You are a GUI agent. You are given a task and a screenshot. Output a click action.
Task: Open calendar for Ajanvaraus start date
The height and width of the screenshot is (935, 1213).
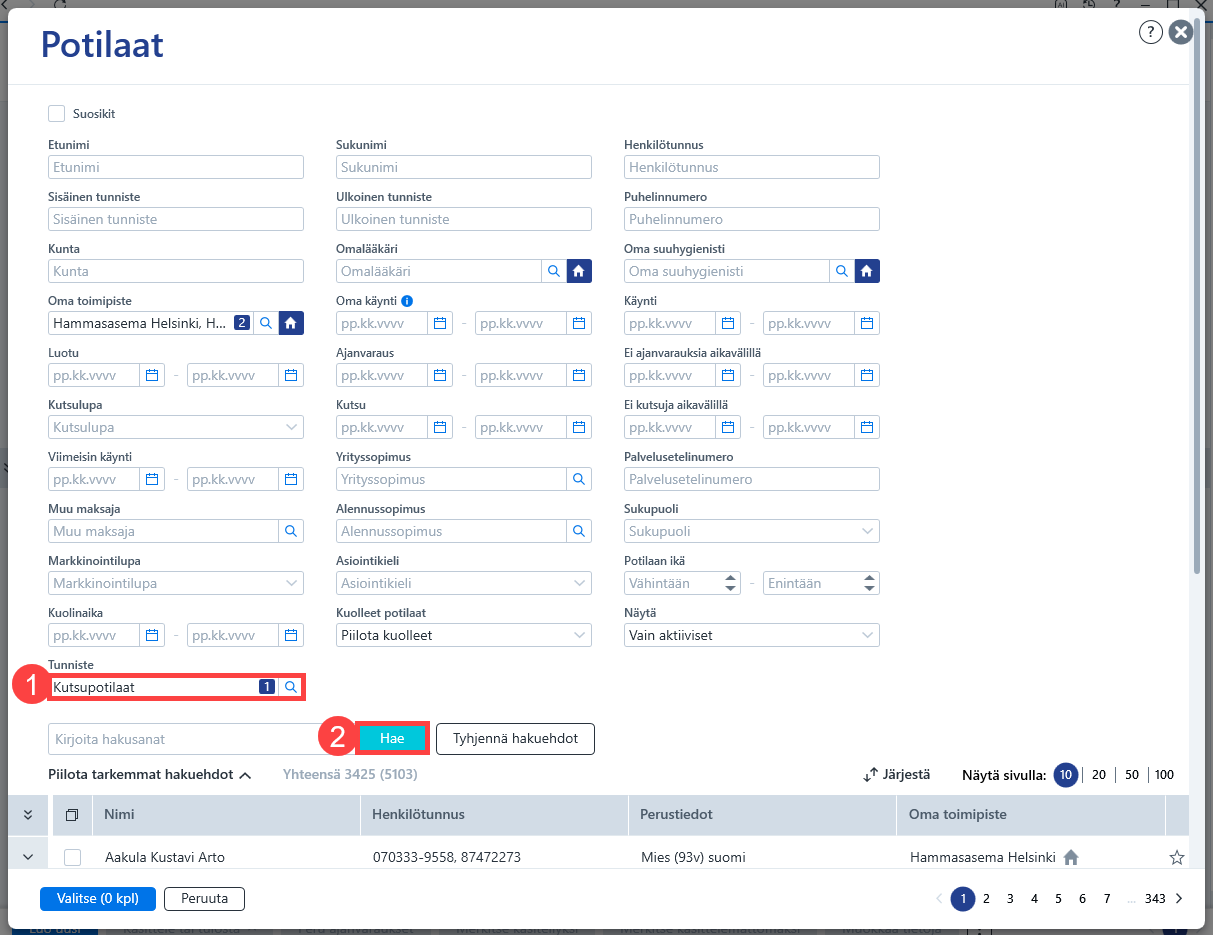440,375
